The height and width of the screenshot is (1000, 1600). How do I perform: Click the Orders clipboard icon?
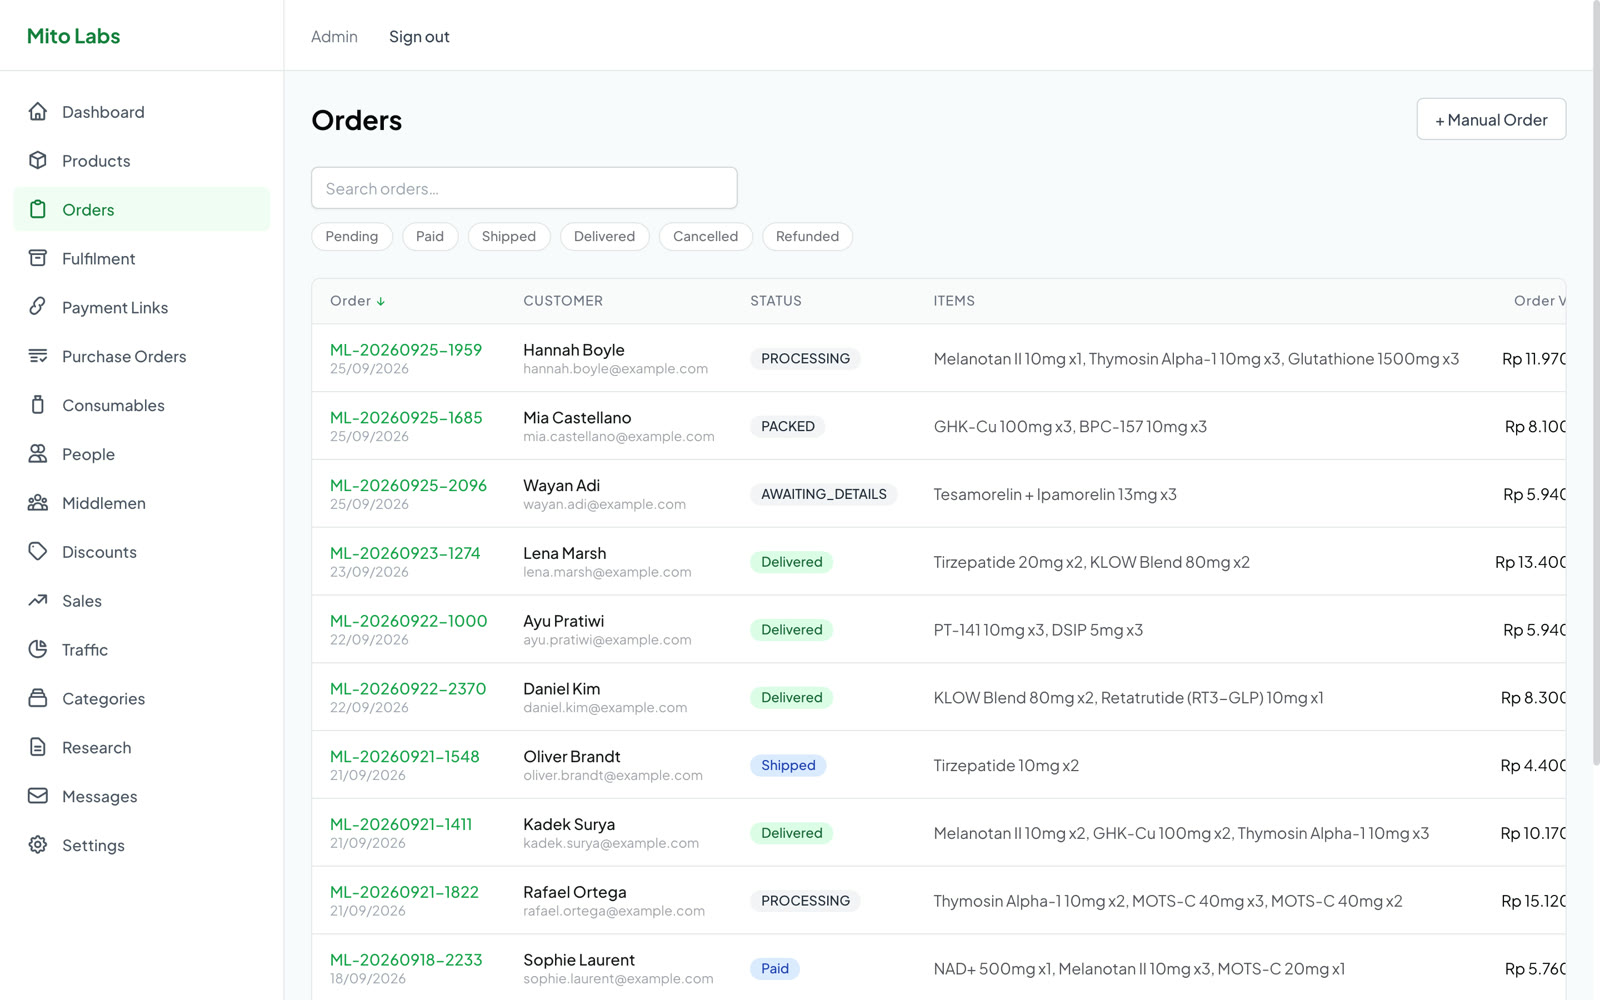pyautogui.click(x=38, y=210)
